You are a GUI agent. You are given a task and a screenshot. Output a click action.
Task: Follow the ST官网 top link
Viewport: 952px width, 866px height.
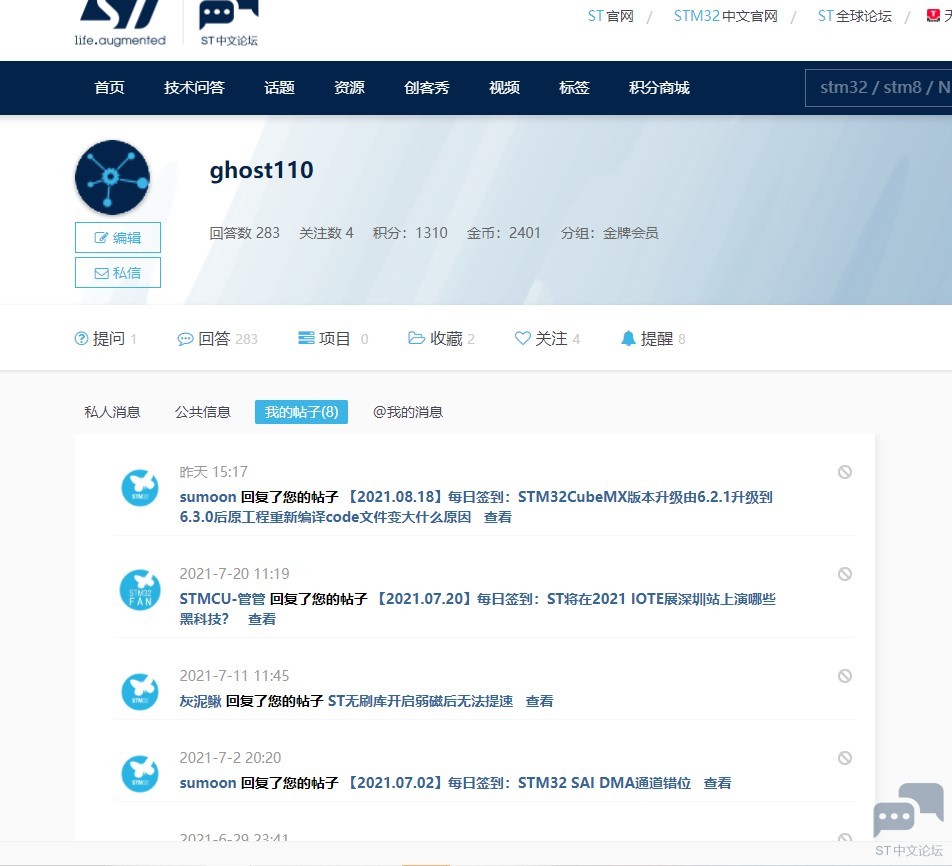611,16
